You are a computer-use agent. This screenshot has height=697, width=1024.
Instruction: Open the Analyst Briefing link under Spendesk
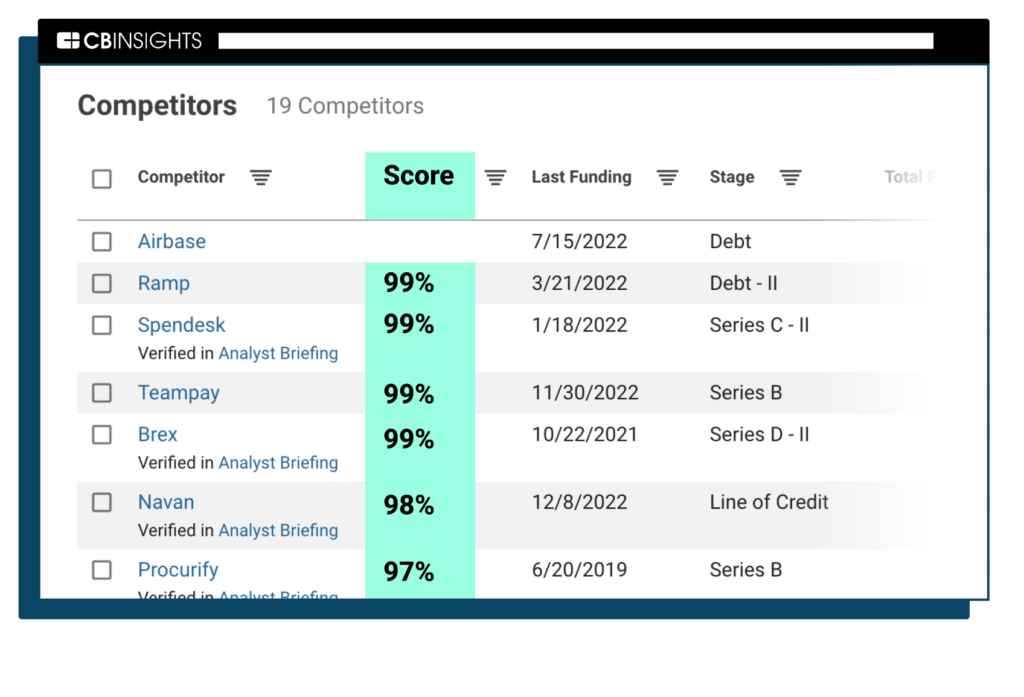click(278, 353)
